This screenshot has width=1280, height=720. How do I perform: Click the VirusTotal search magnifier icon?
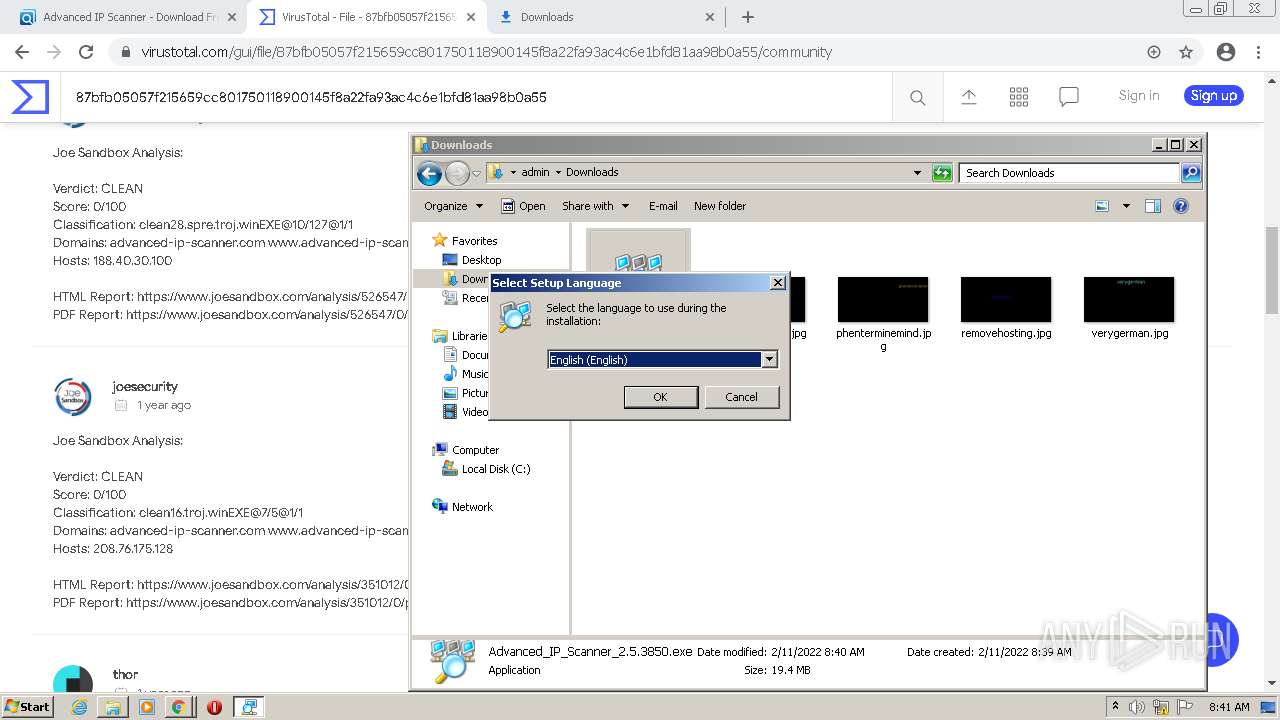click(x=917, y=97)
